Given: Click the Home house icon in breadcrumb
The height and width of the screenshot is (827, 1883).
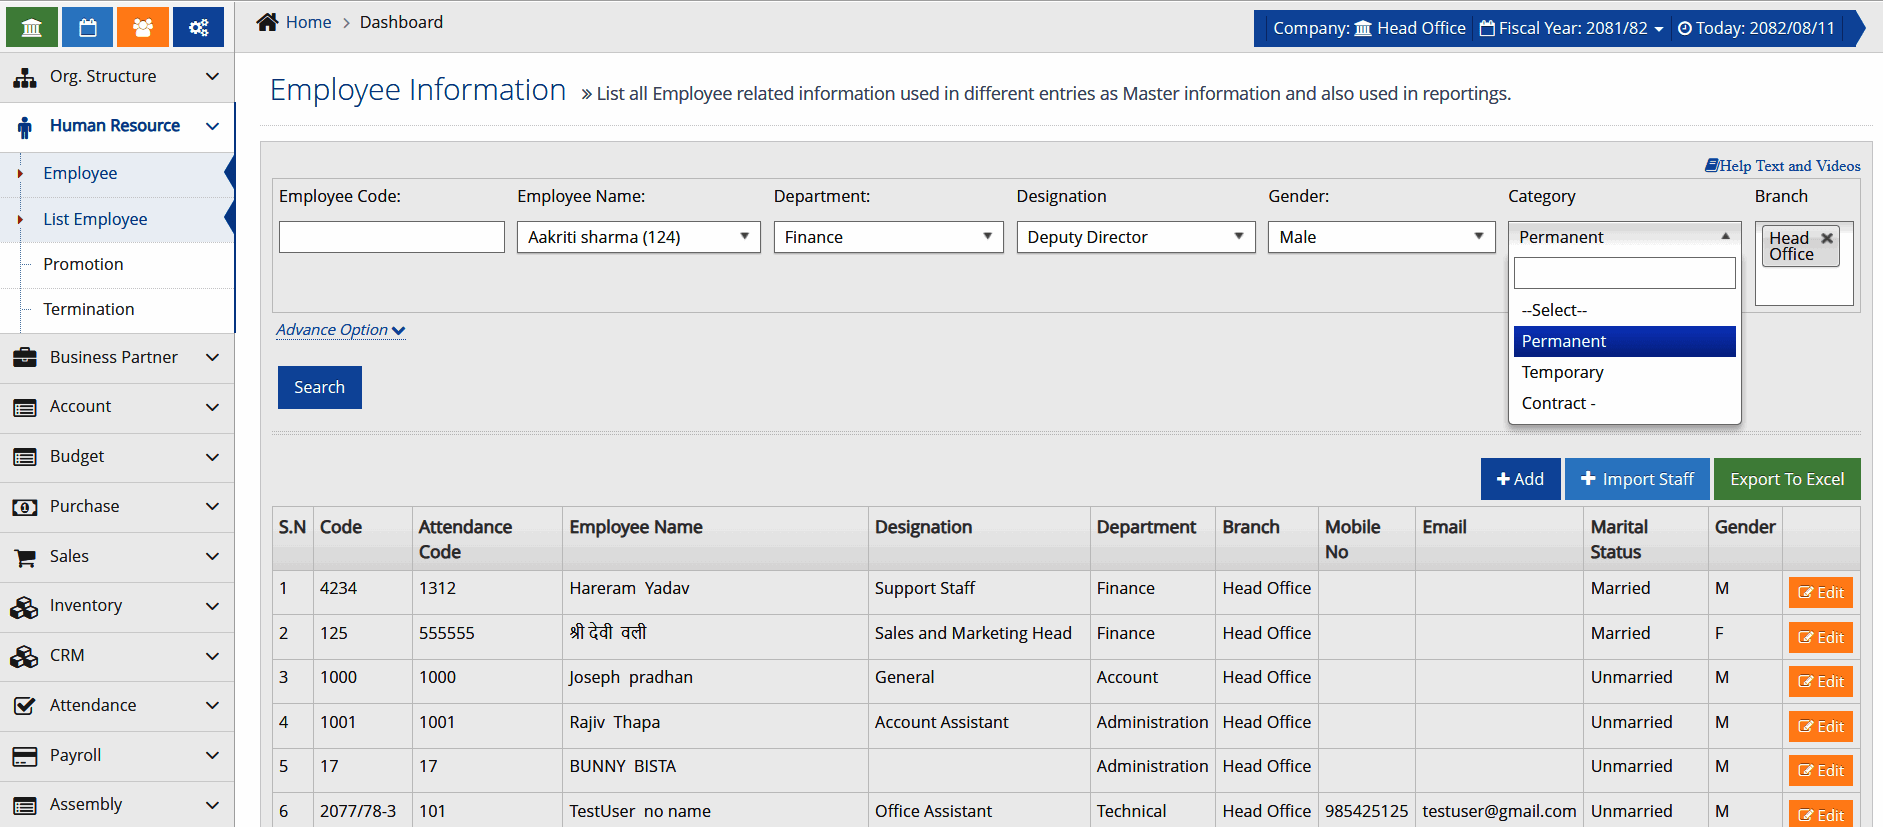Looking at the screenshot, I should pyautogui.click(x=267, y=22).
